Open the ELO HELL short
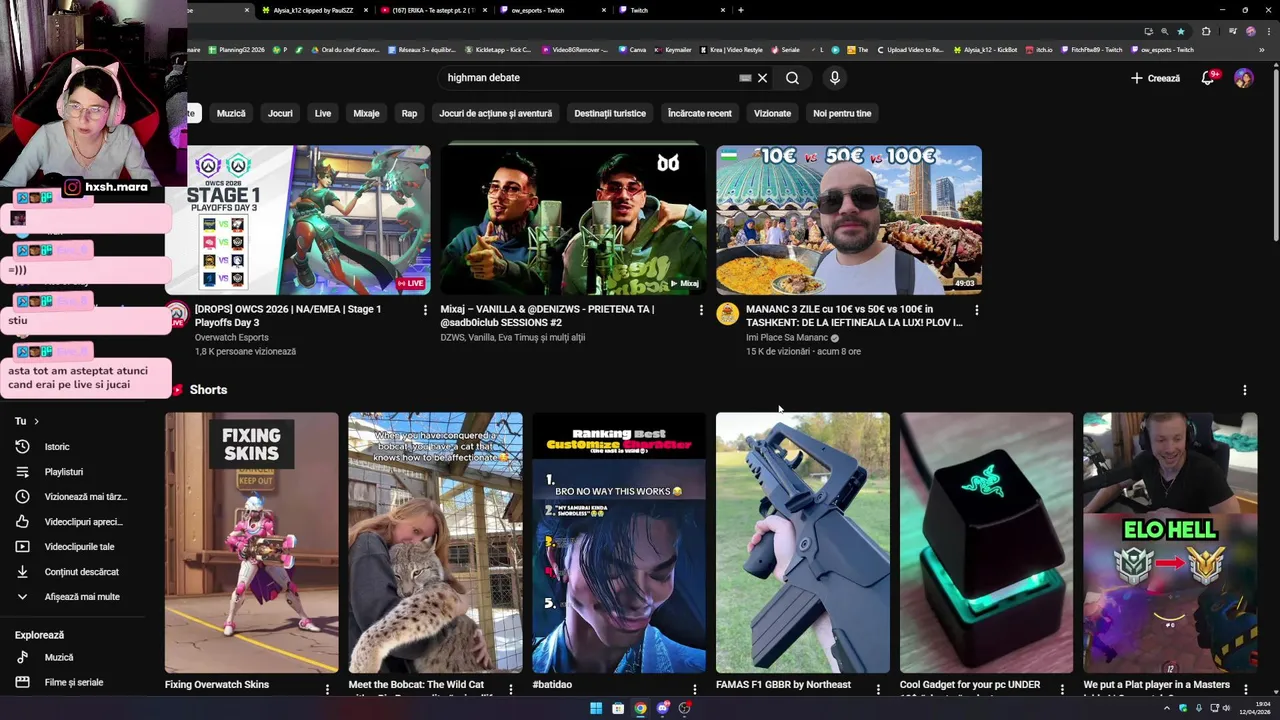Image resolution: width=1280 pixels, height=720 pixels. (1170, 542)
